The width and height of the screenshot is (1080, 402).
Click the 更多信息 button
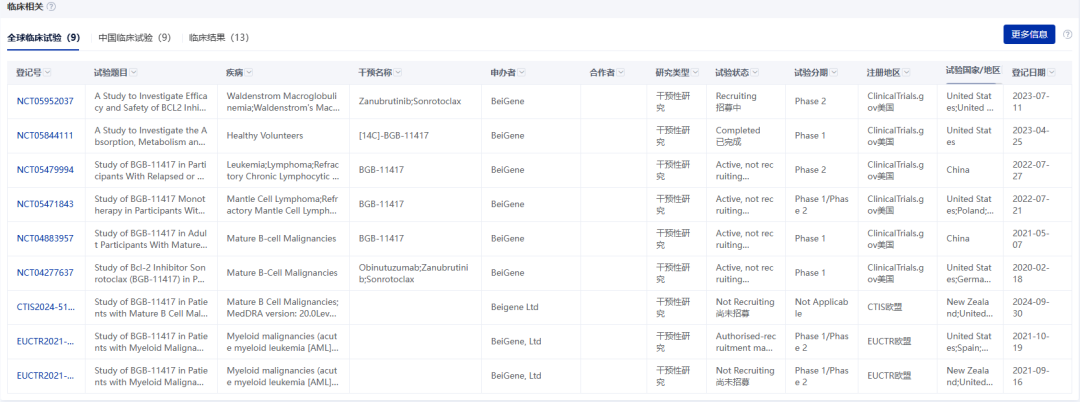coord(1029,34)
